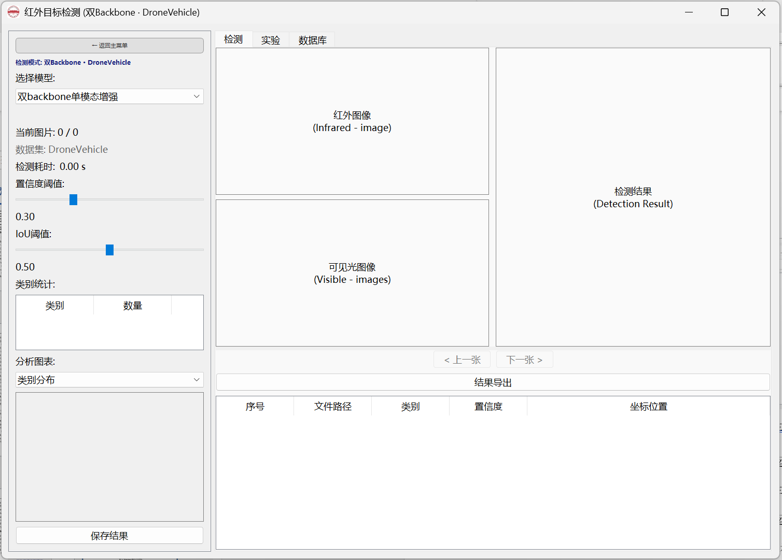The image size is (782, 560).
Task: Click the 保存结果 save results button
Action: pos(109,536)
